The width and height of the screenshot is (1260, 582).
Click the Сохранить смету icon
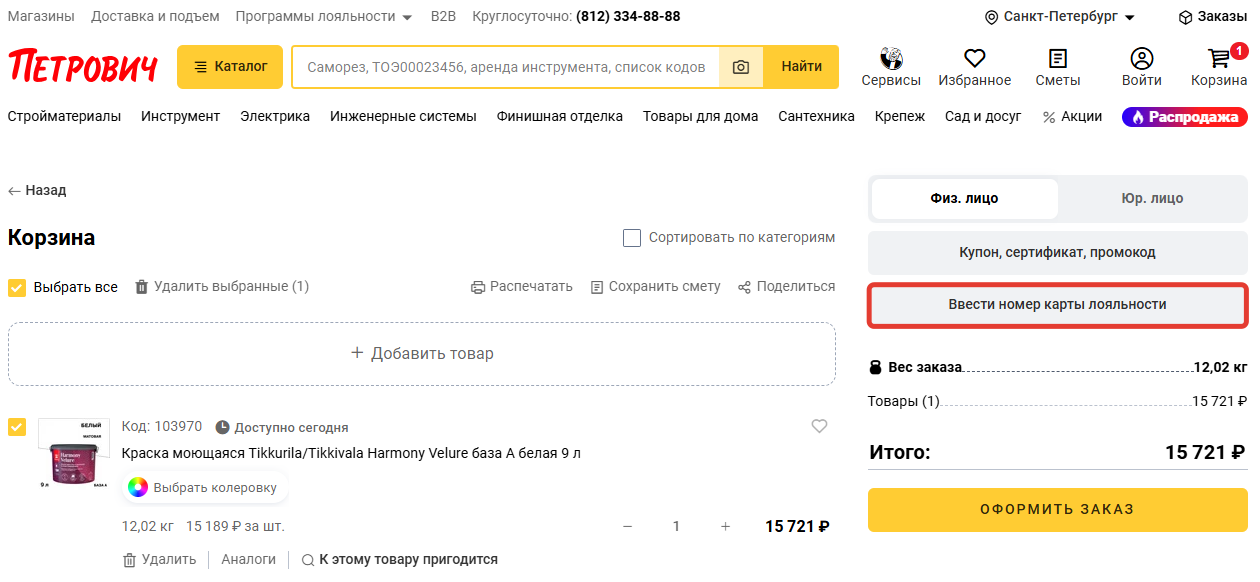click(x=597, y=287)
